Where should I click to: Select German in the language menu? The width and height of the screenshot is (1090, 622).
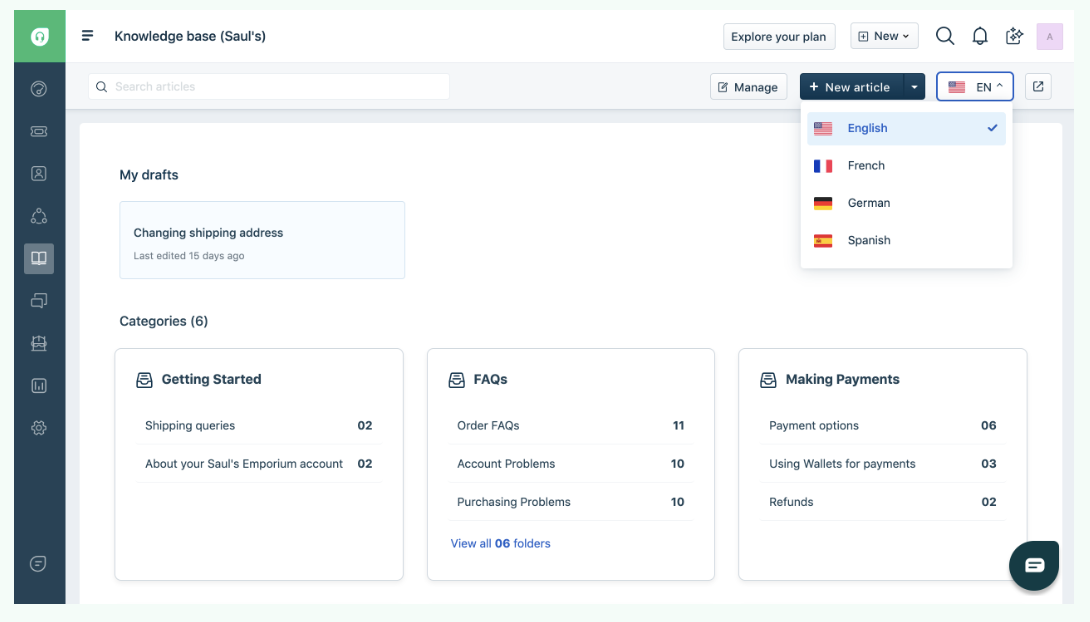point(868,202)
